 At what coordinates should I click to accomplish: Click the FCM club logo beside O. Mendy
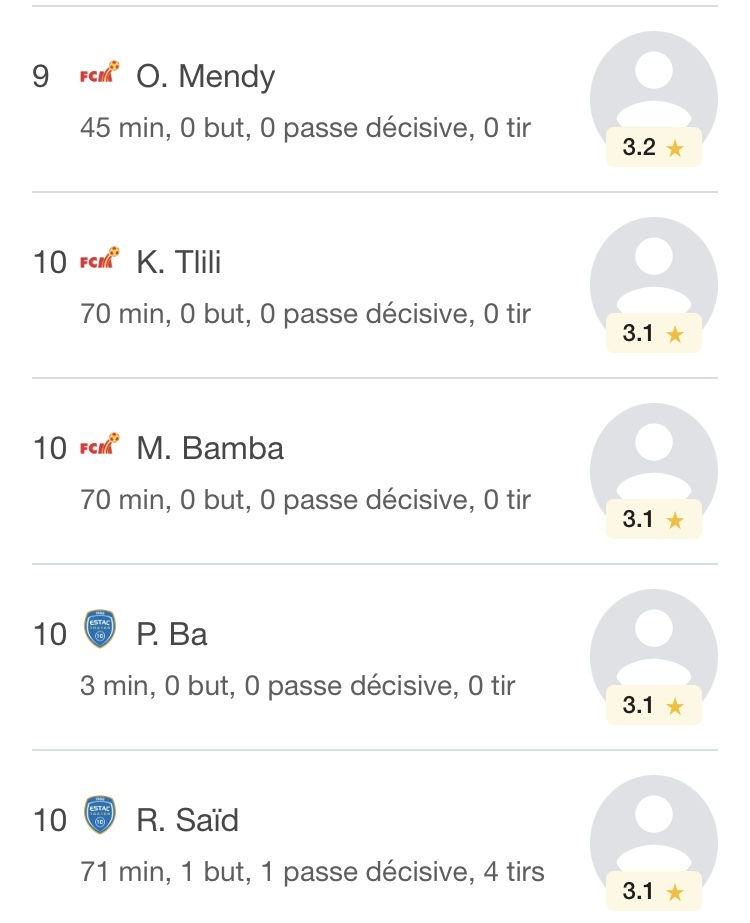99,72
